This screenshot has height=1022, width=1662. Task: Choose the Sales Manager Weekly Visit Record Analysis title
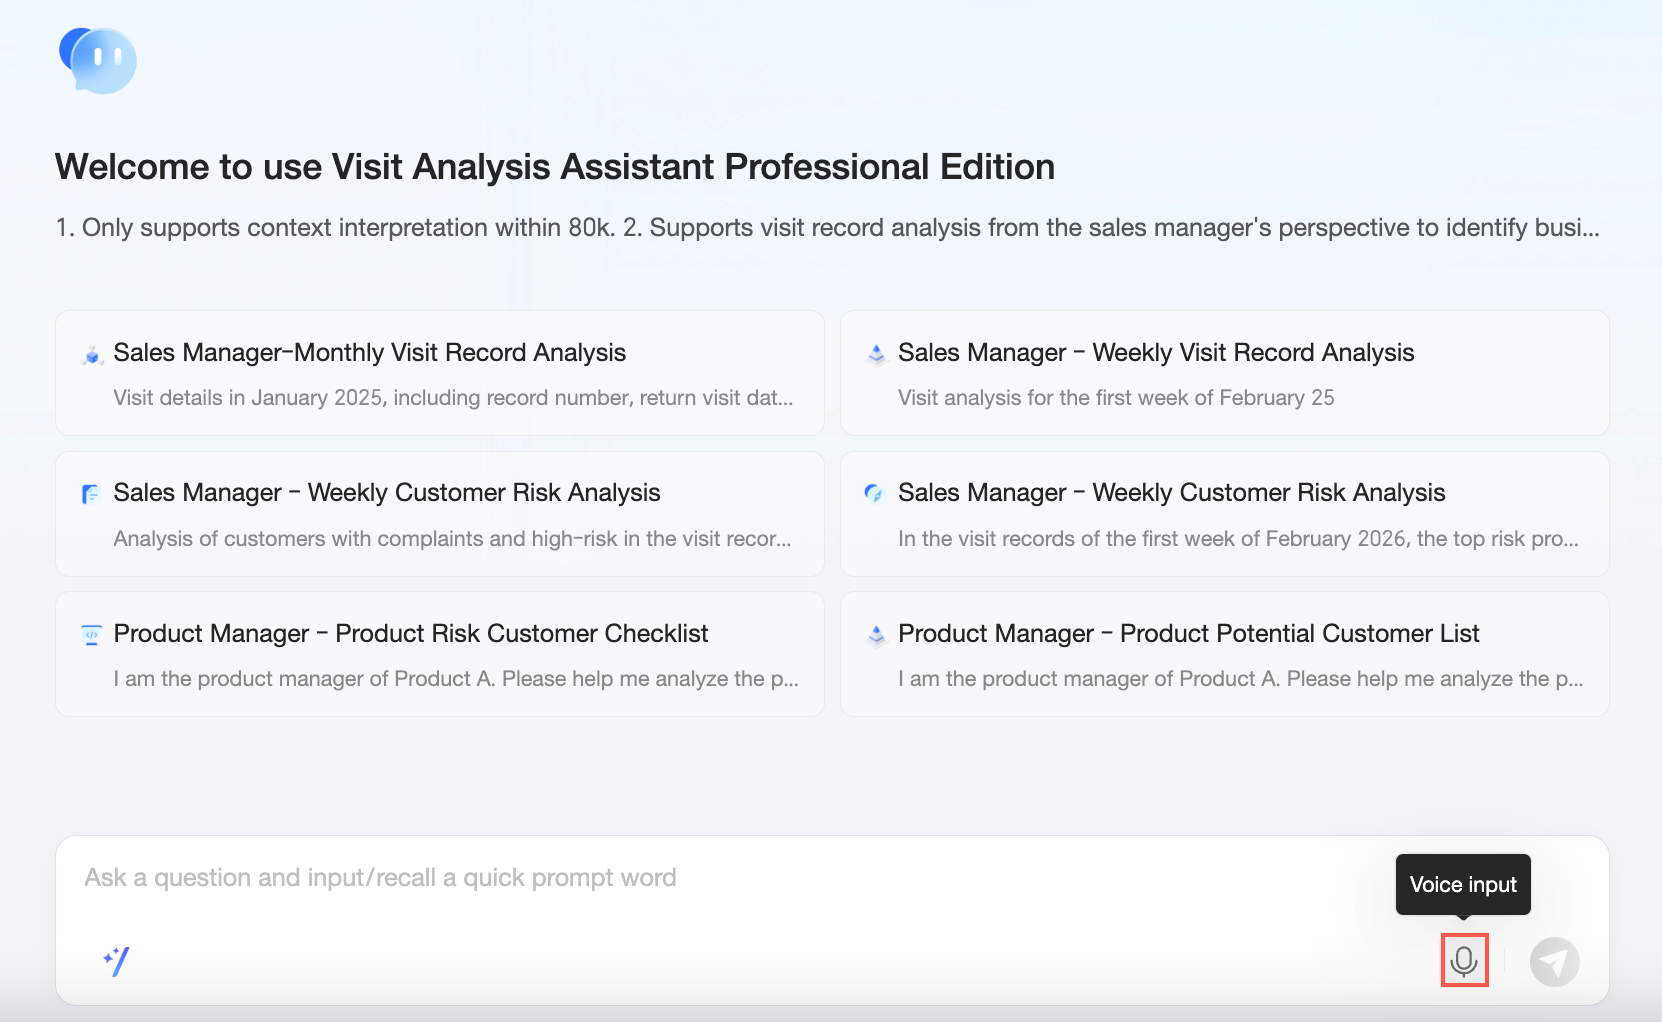pos(1155,353)
